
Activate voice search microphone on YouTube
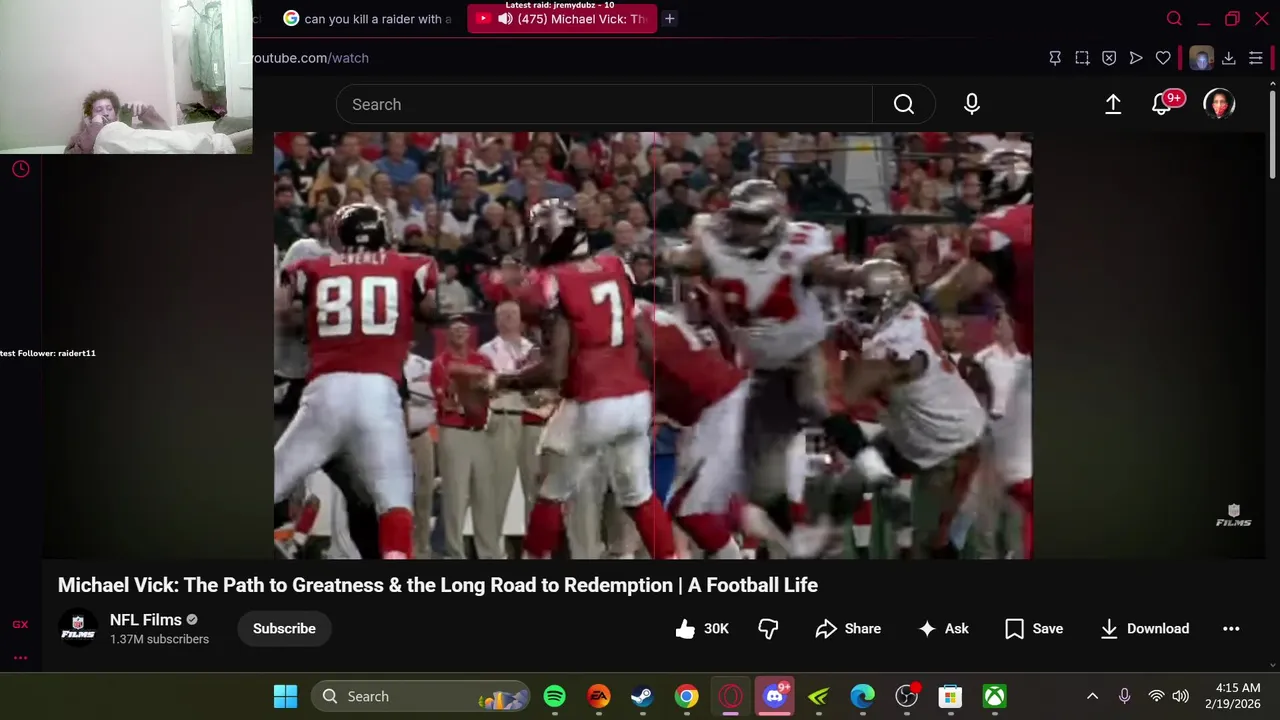tap(972, 104)
